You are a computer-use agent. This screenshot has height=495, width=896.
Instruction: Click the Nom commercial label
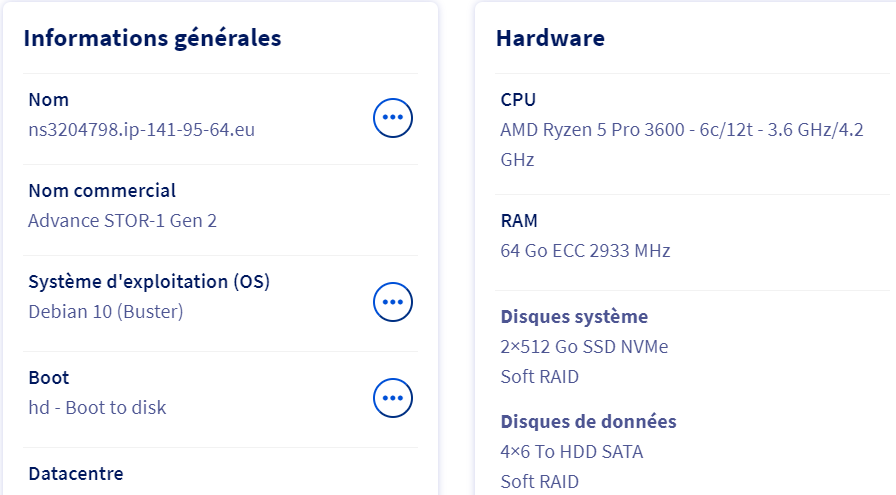pyautogui.click(x=102, y=190)
